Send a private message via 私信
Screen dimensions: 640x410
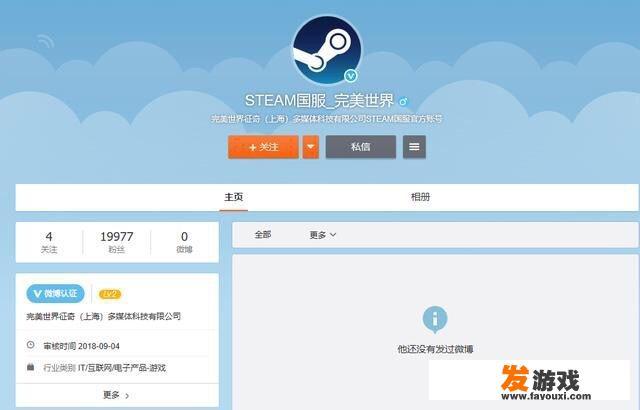(361, 147)
